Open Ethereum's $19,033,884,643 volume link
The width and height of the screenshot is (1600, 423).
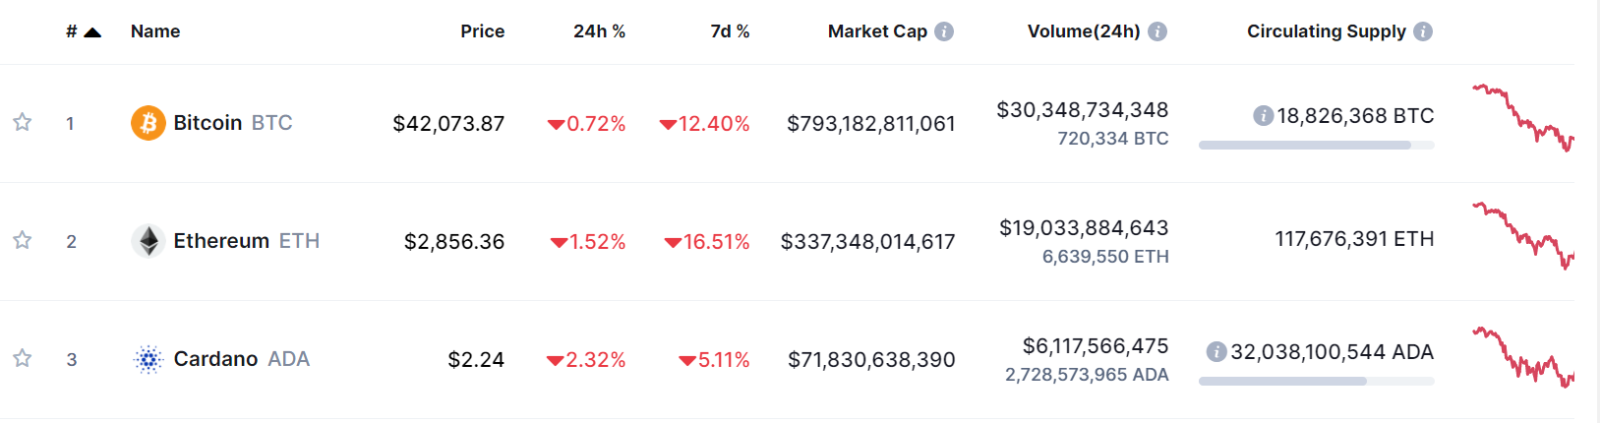tap(1084, 228)
